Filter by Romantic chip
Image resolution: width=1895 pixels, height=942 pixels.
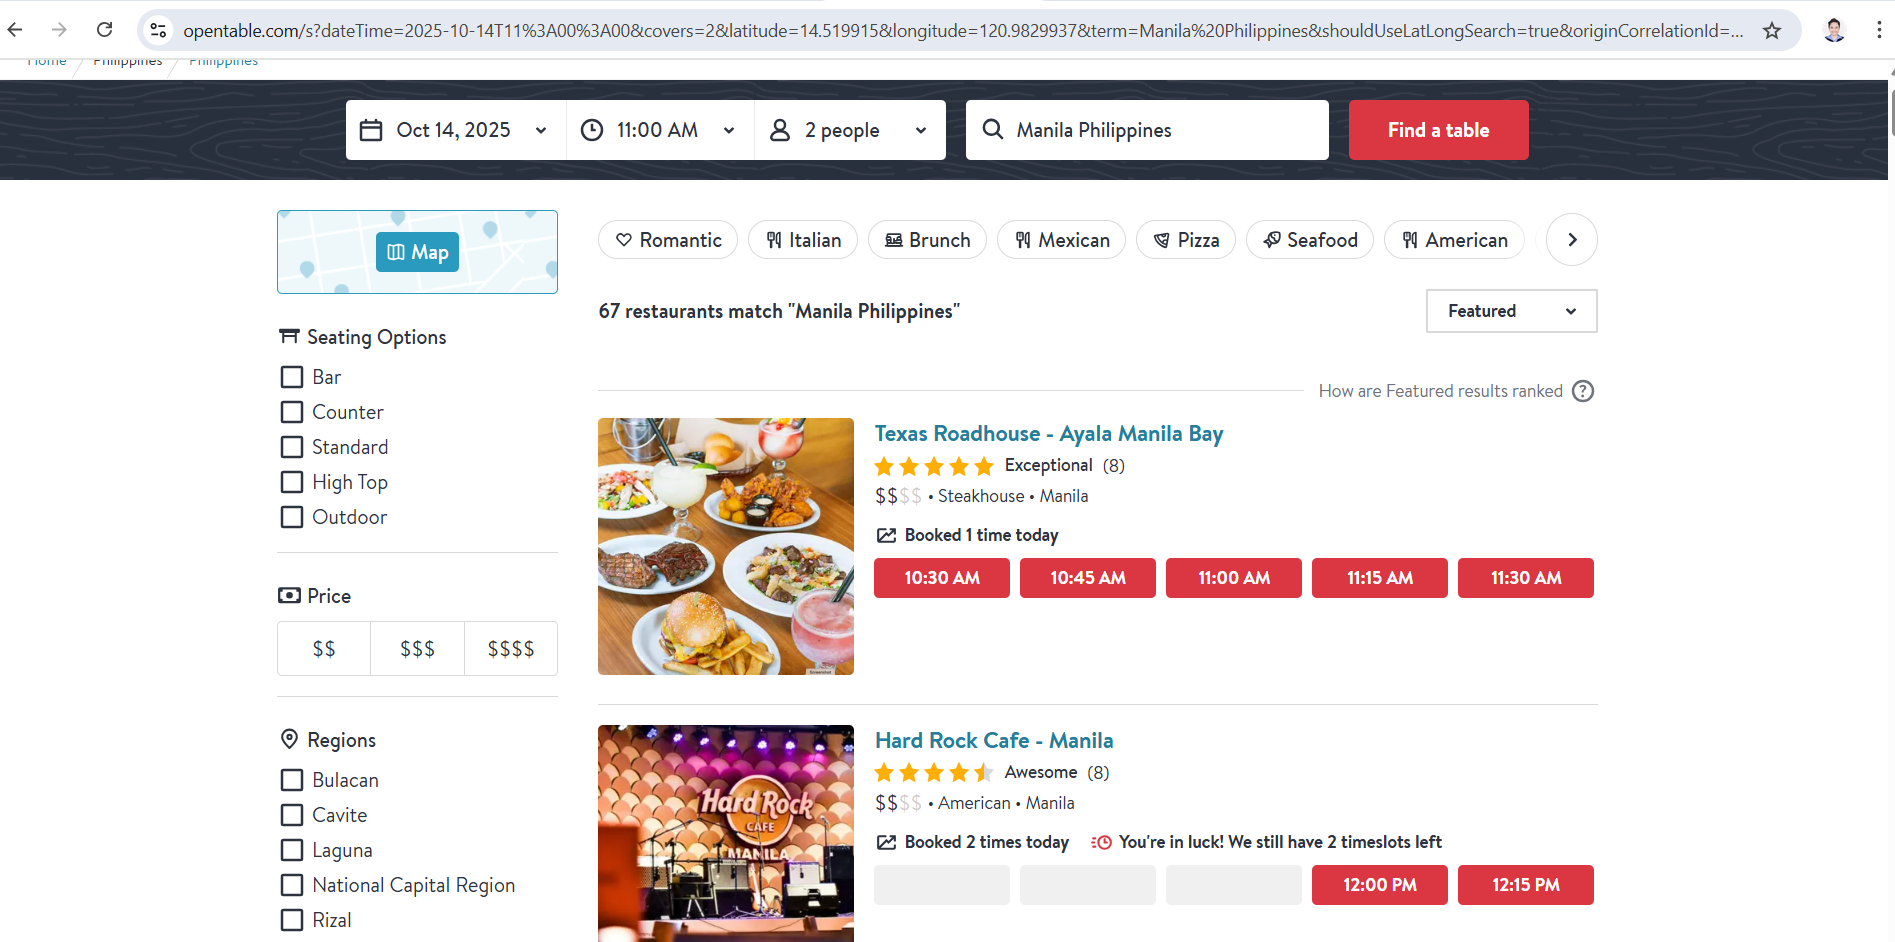[668, 240]
